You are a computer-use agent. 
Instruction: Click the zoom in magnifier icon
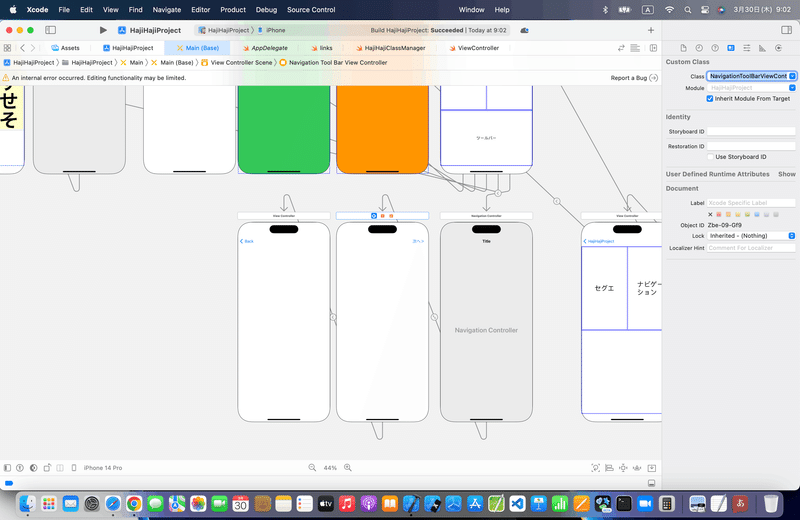click(x=348, y=467)
